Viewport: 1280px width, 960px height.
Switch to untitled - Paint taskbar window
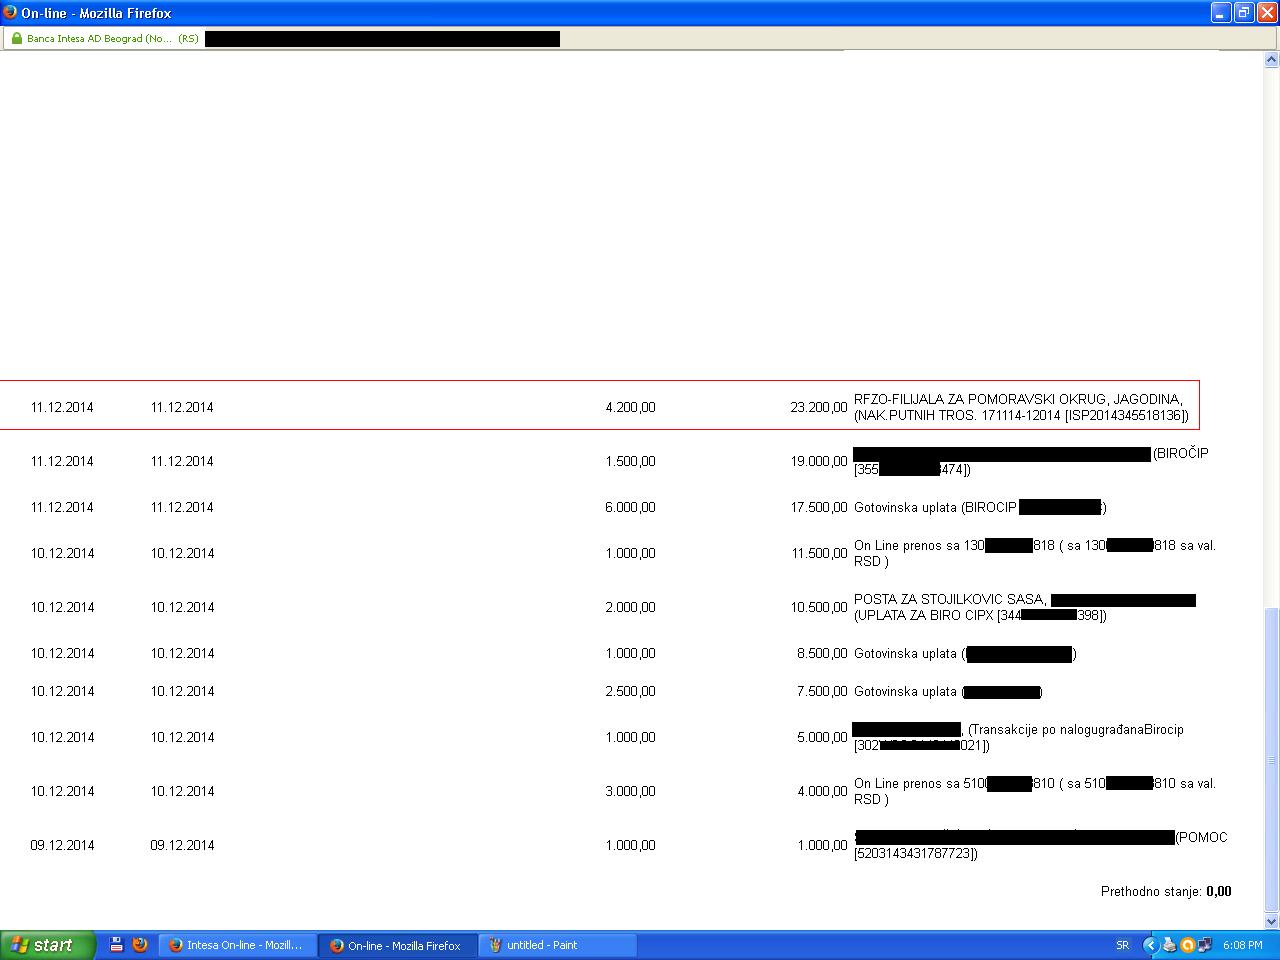click(557, 945)
